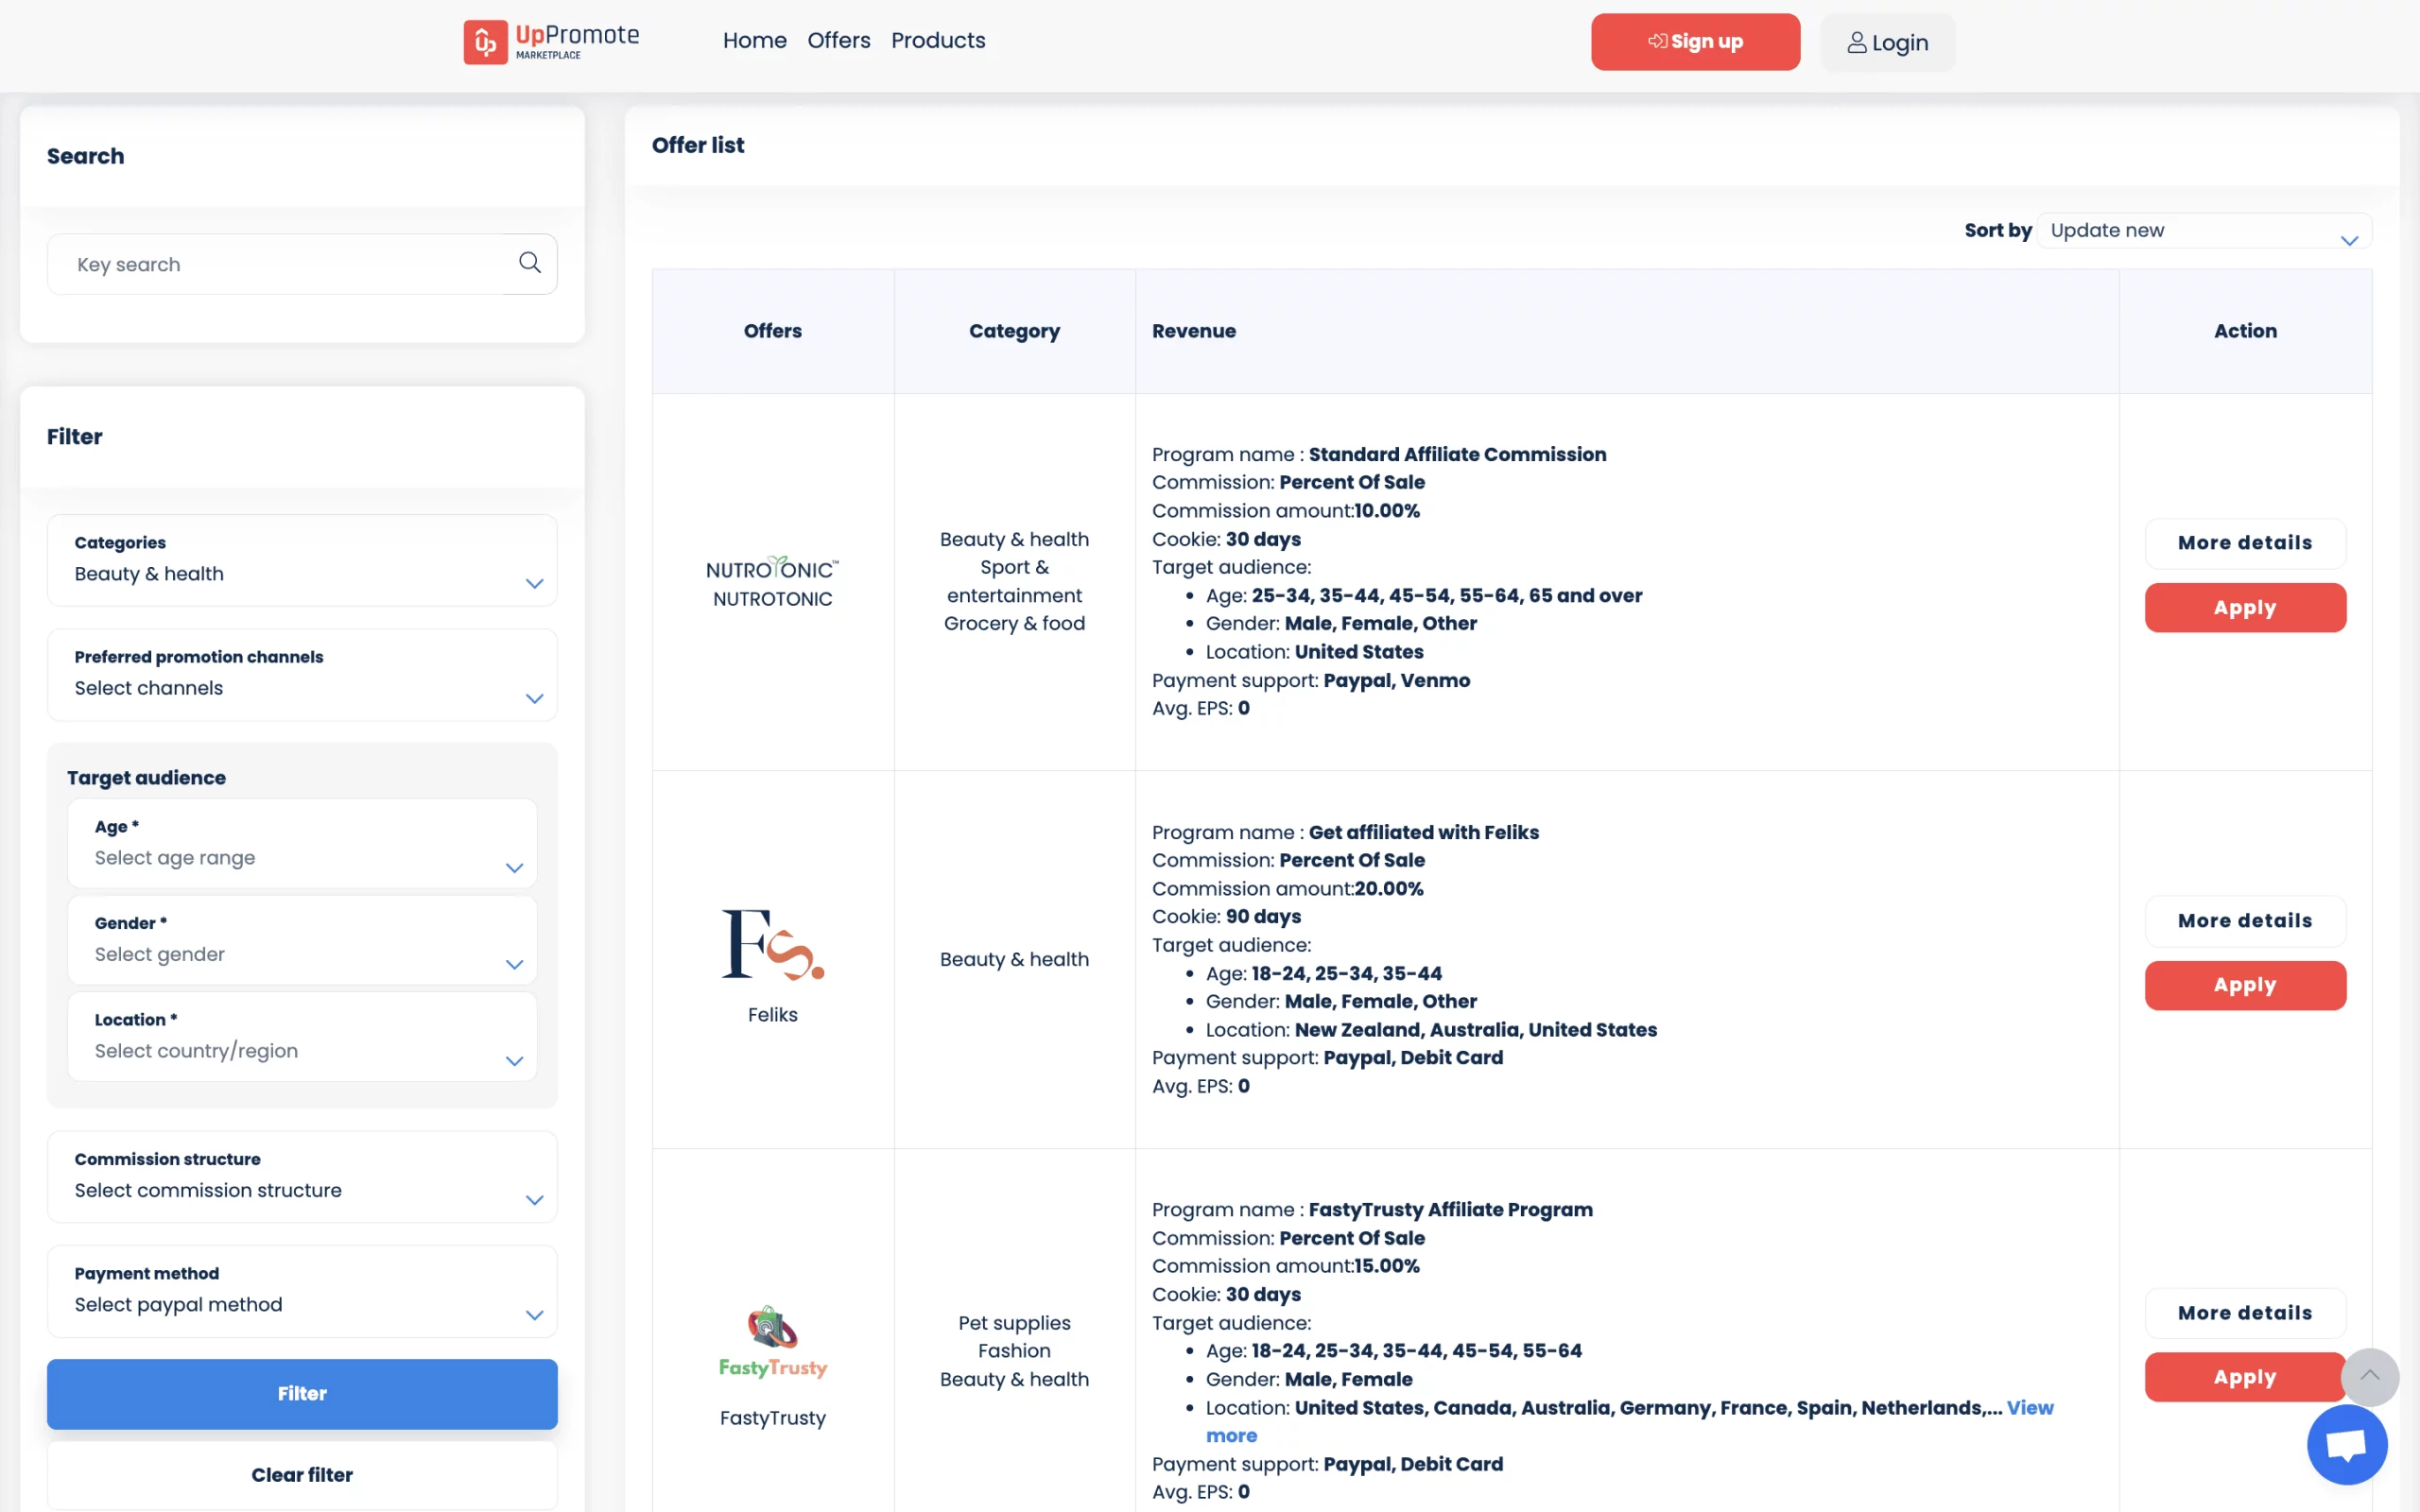Open the Products menu item

pos(938,40)
